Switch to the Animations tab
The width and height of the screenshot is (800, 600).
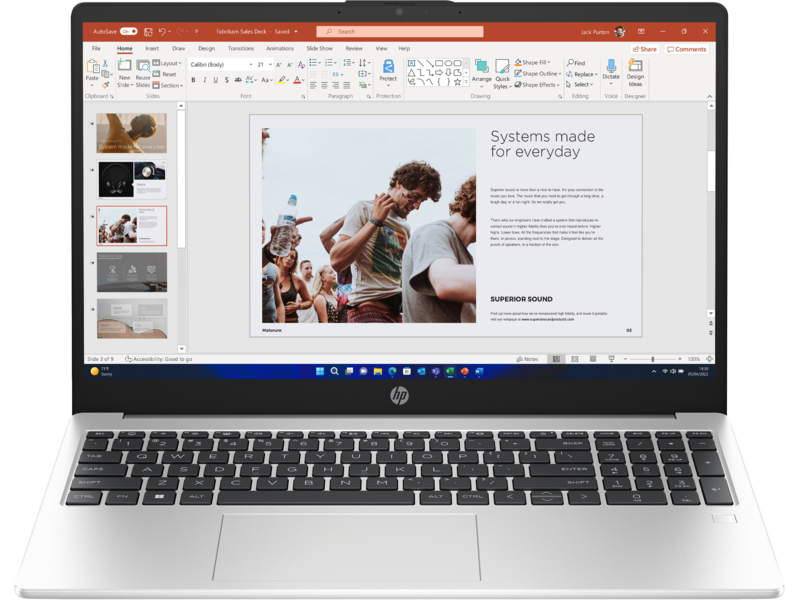coord(280,48)
